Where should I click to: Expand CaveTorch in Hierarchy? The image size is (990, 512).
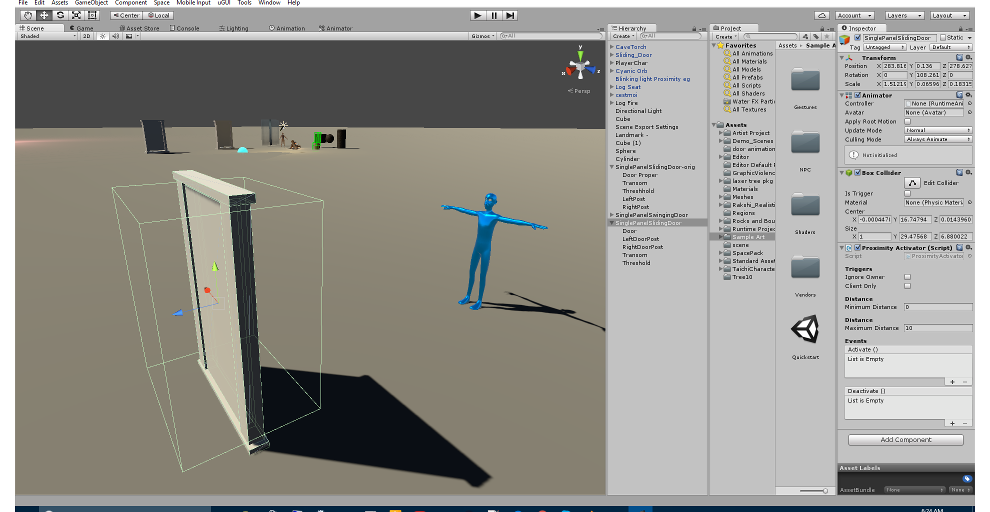tap(612, 47)
